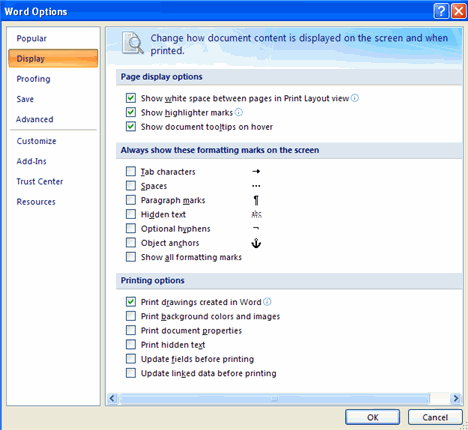Click the anchor symbol next to Object anchors
Viewport: 468px width, 430px height.
coord(256,243)
